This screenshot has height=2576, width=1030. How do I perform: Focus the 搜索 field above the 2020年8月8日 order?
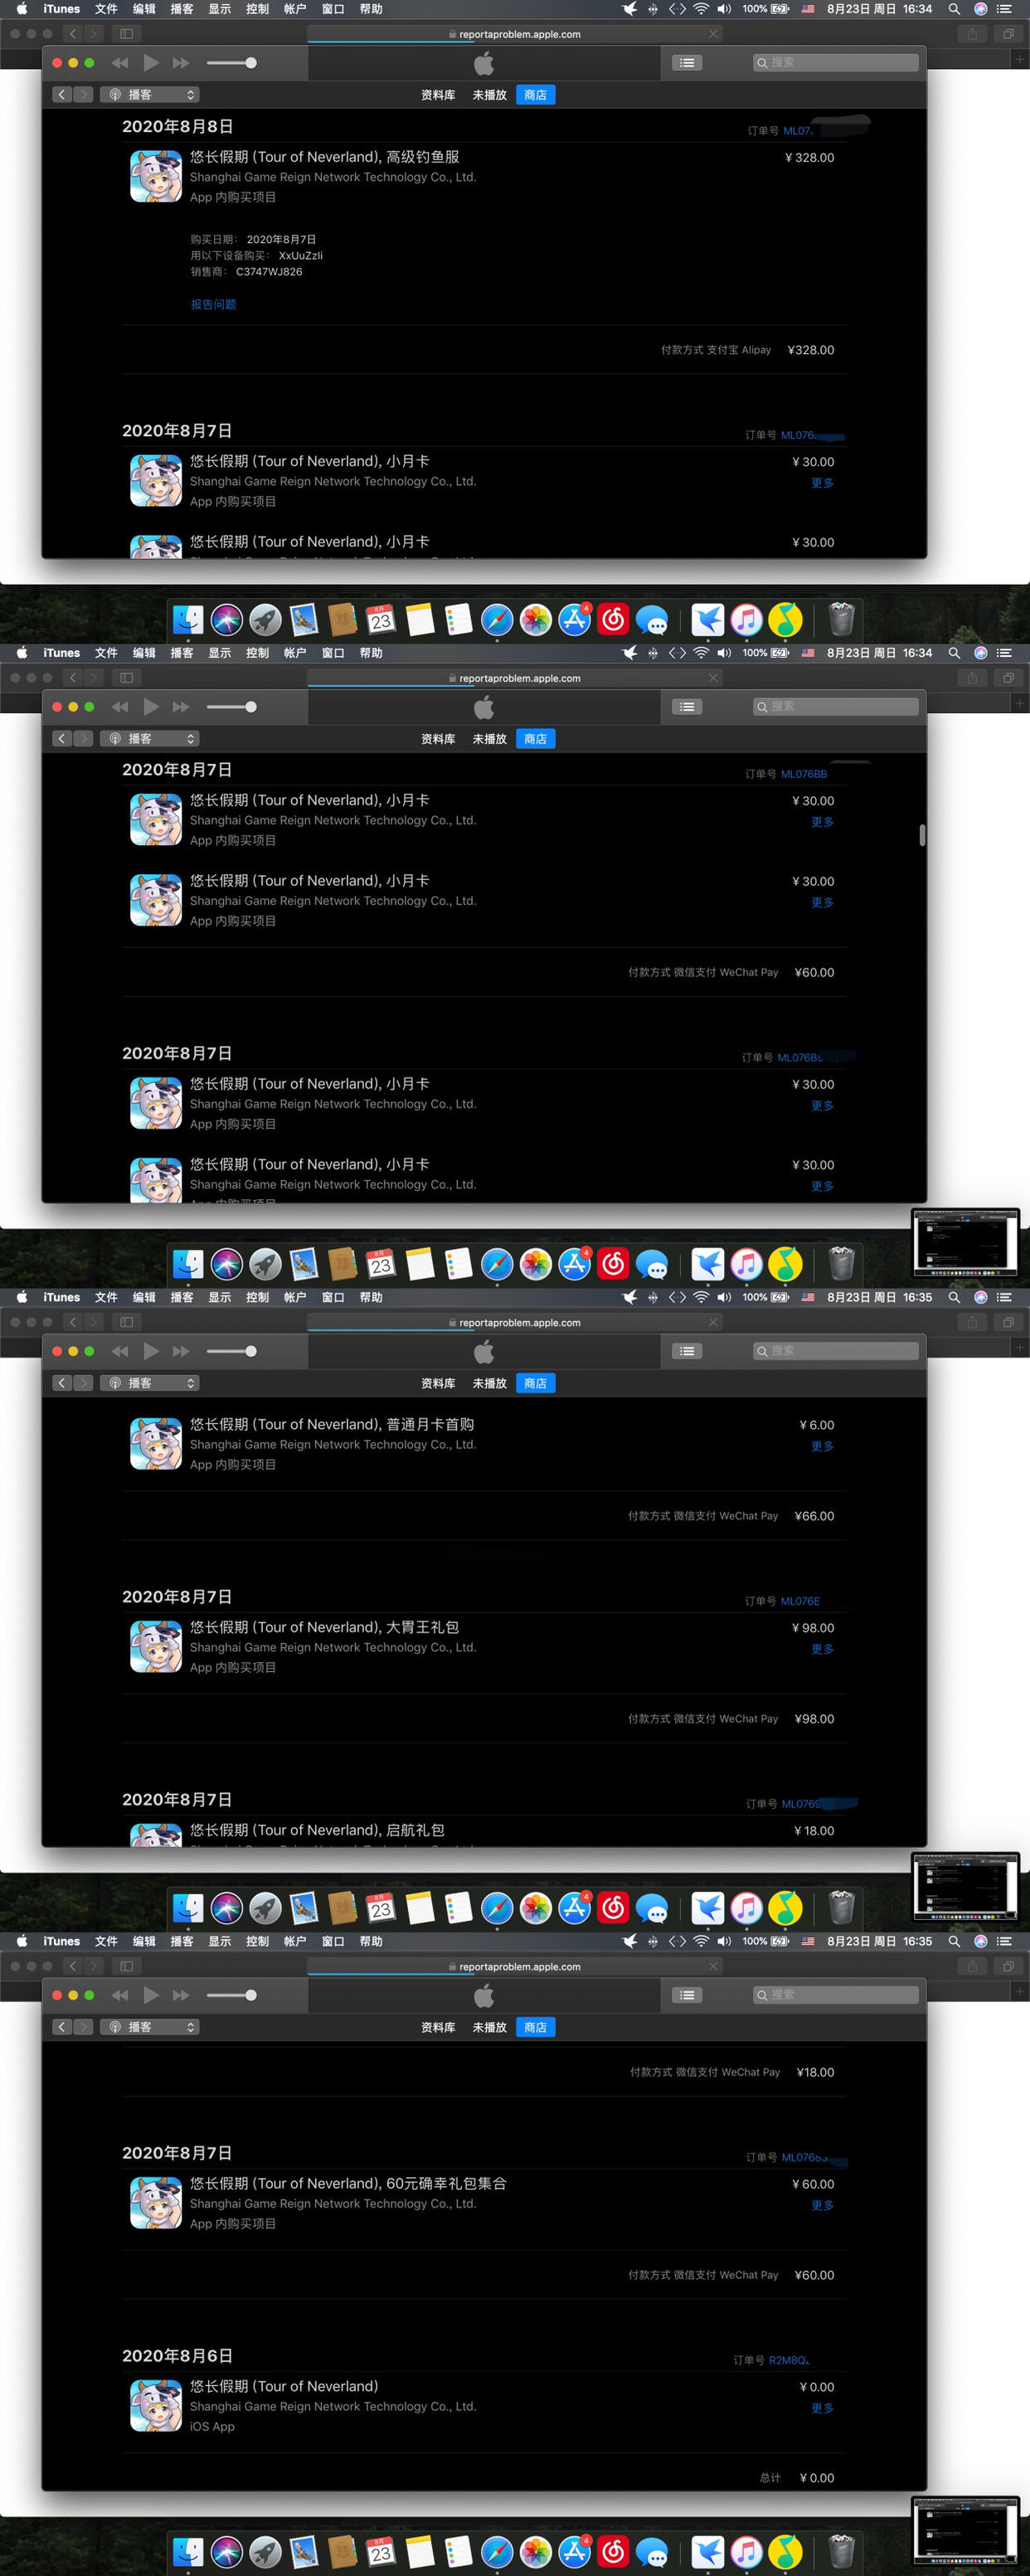tap(835, 63)
